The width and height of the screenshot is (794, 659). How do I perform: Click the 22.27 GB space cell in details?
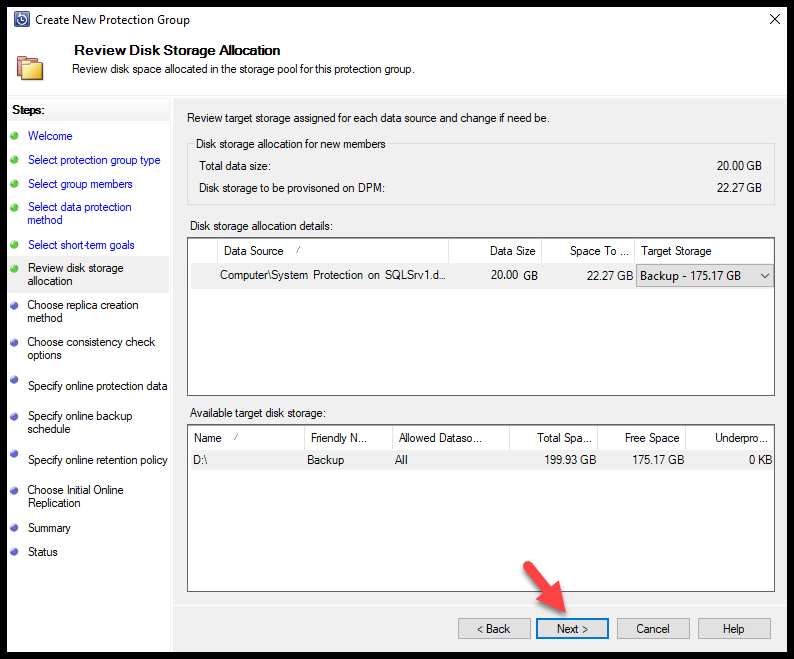coord(610,276)
